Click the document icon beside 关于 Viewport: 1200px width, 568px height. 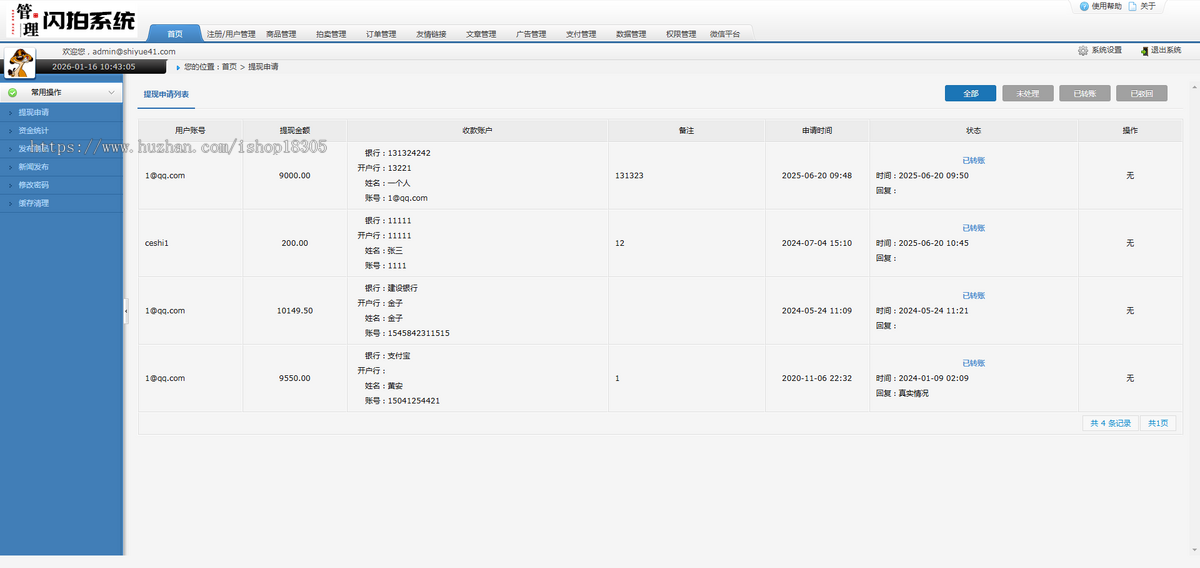point(1132,6)
